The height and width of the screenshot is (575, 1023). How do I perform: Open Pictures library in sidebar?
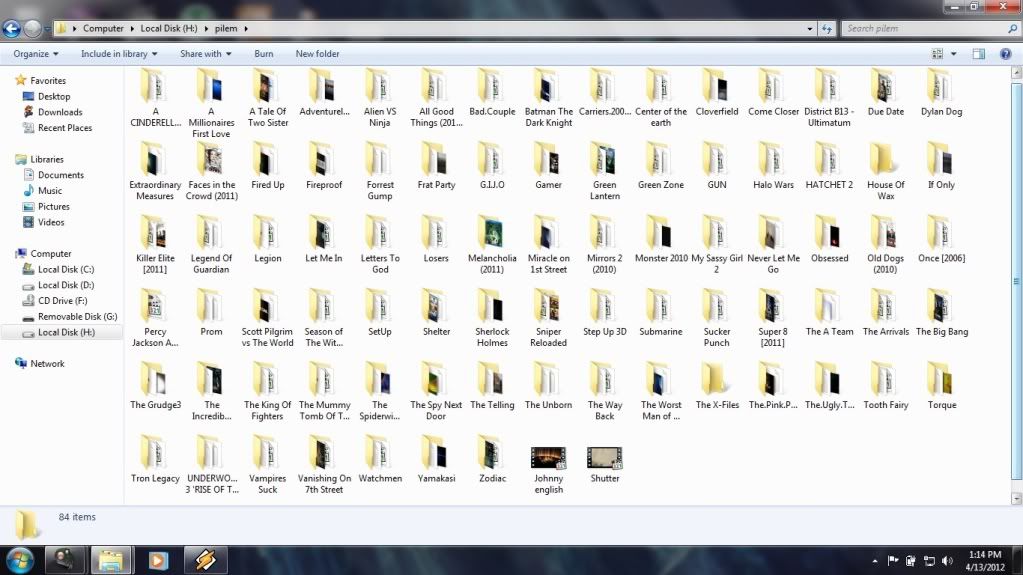tap(53, 206)
